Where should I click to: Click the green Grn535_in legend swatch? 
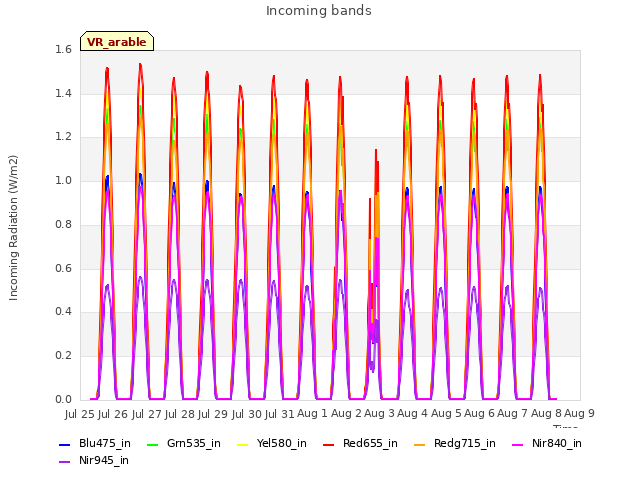click(x=152, y=444)
